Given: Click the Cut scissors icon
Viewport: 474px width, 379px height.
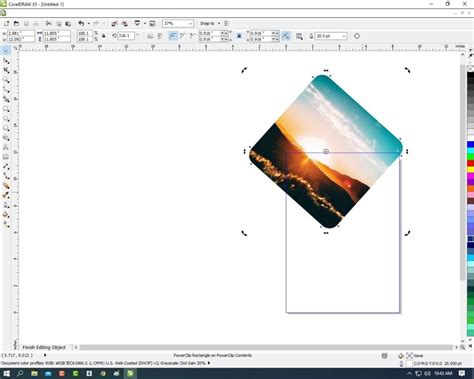Looking at the screenshot, I should 49,24.
